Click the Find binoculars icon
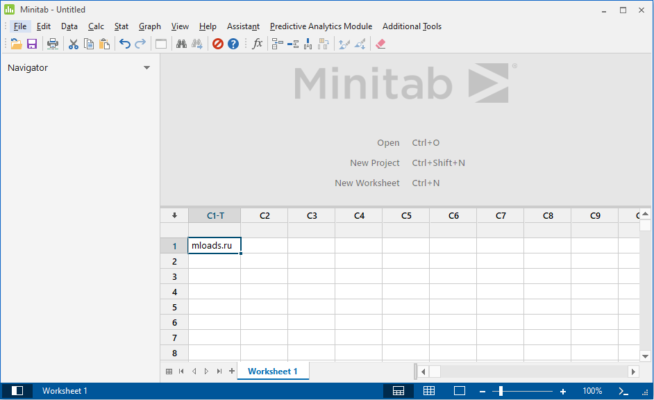Screen dimensions: 654x400 181,44
